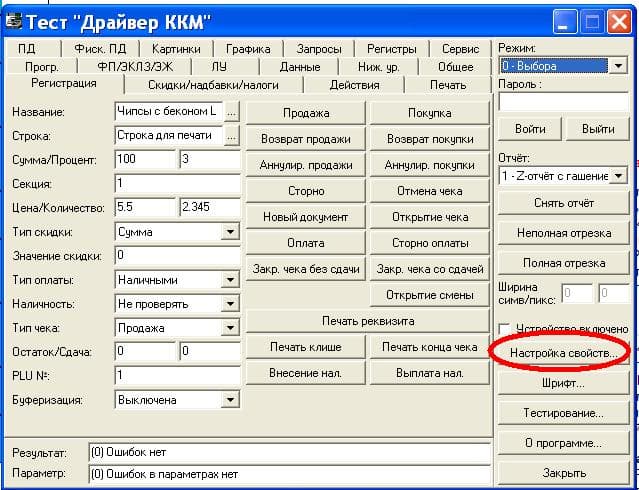639x490 pixels.
Task: Click the Неполная отрезка button
Action: click(x=564, y=233)
